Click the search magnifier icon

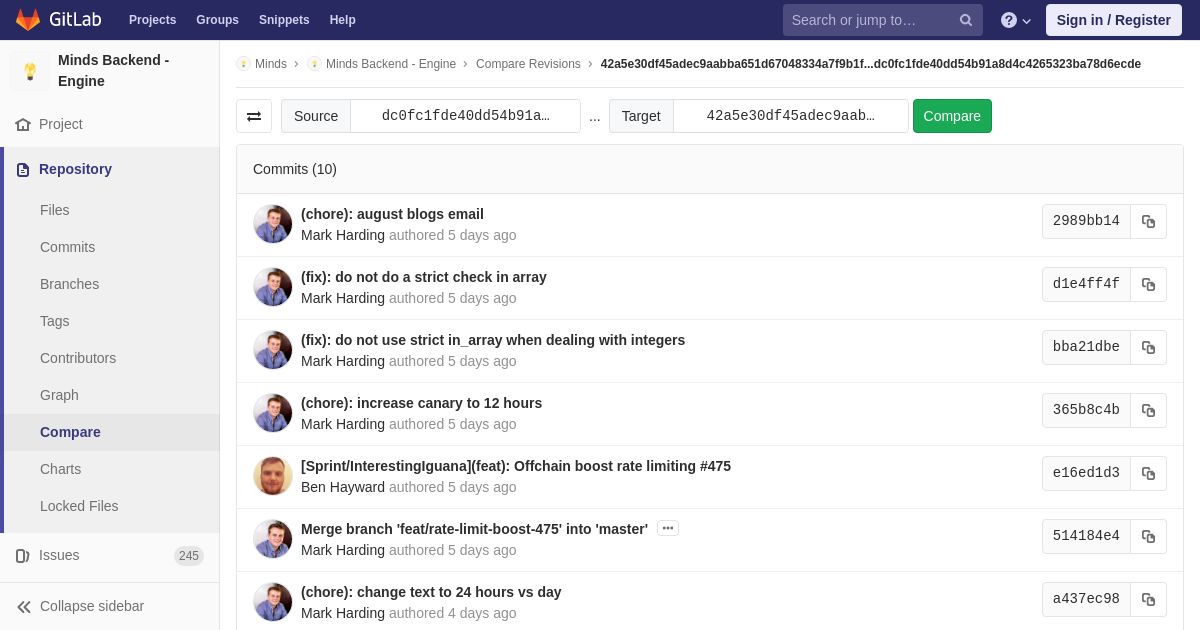(965, 20)
